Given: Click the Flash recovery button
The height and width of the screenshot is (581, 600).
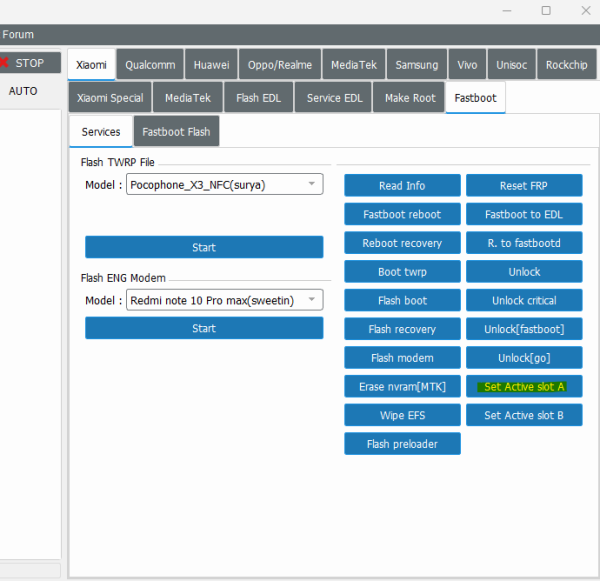Looking at the screenshot, I should pyautogui.click(x=402, y=329).
